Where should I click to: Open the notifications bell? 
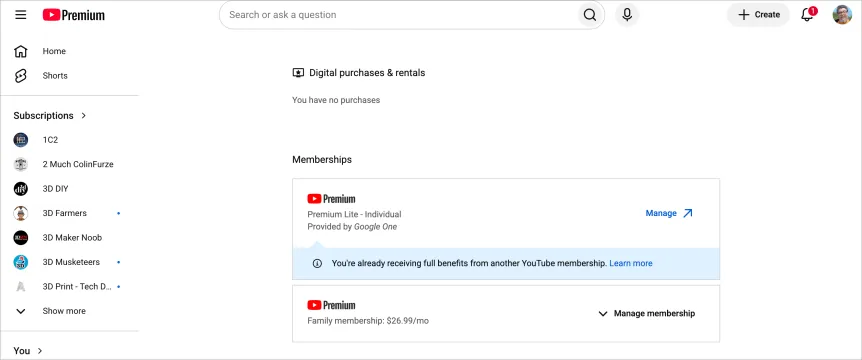[x=807, y=15]
